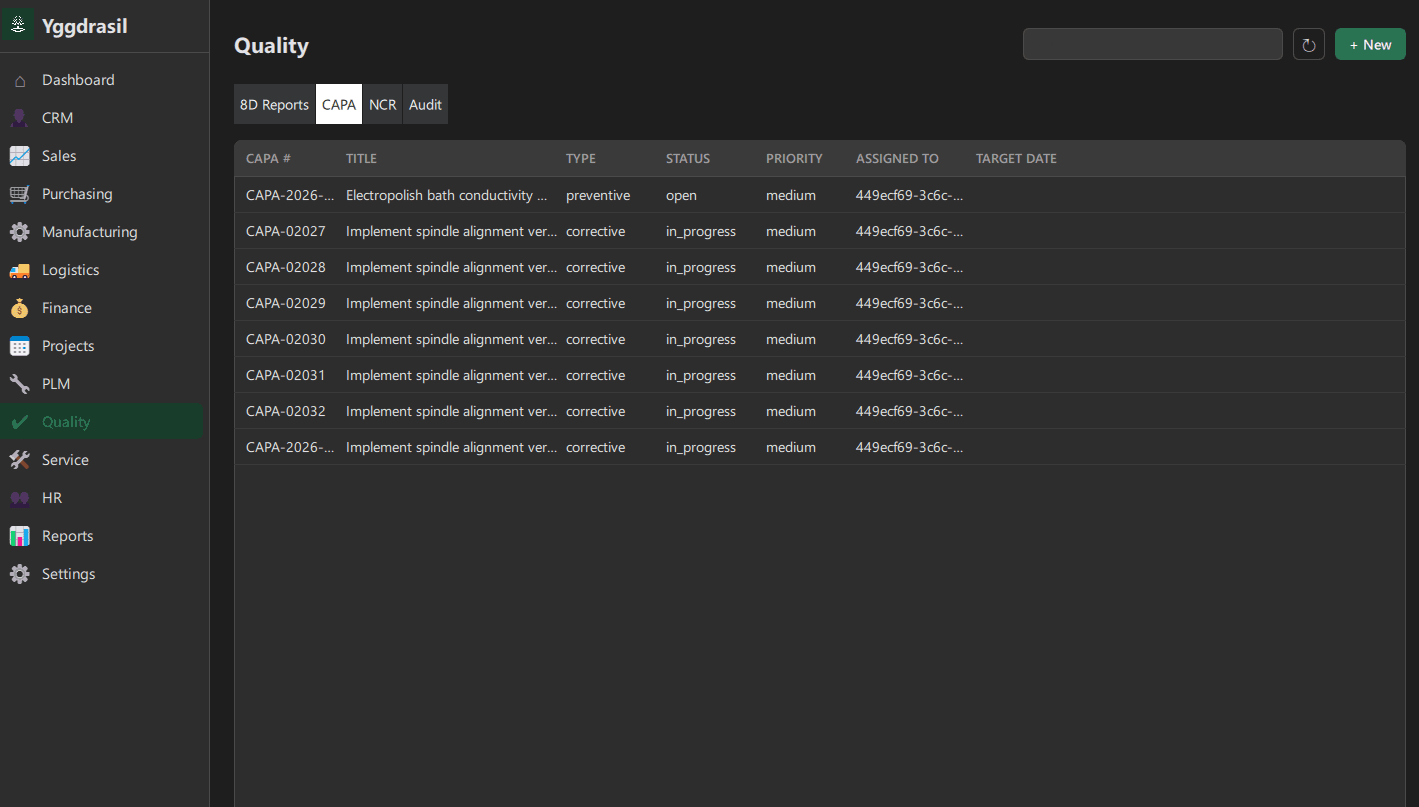Open the Audit tab
The width and height of the screenshot is (1419, 807).
click(425, 104)
